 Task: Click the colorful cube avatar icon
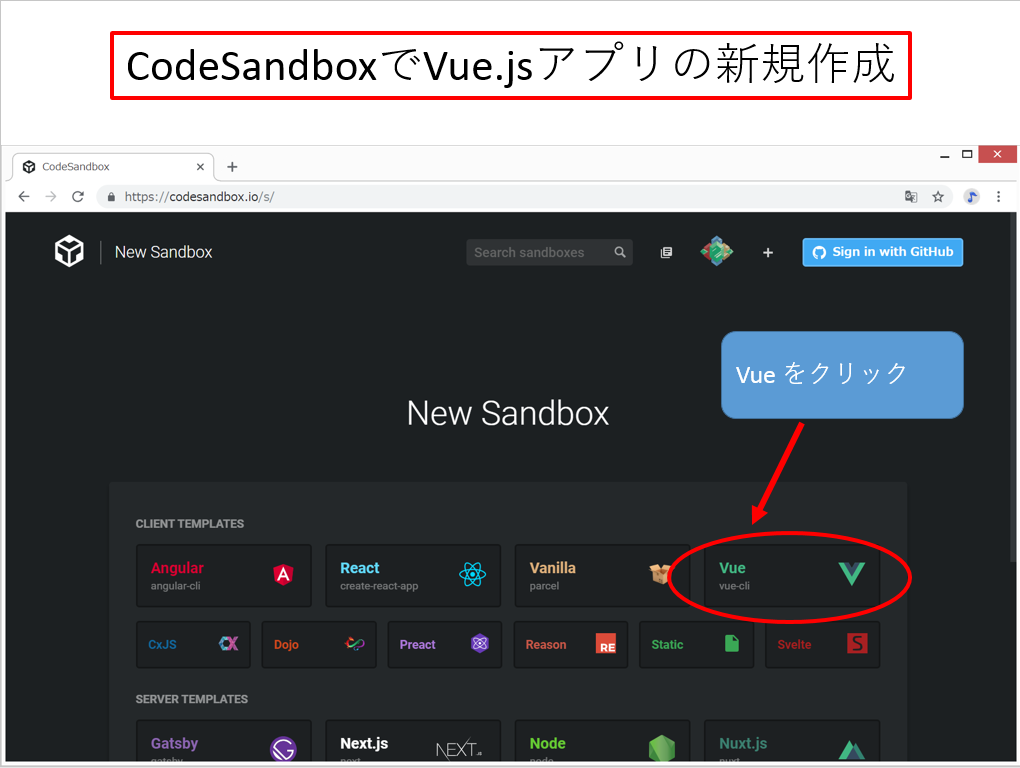tap(716, 252)
